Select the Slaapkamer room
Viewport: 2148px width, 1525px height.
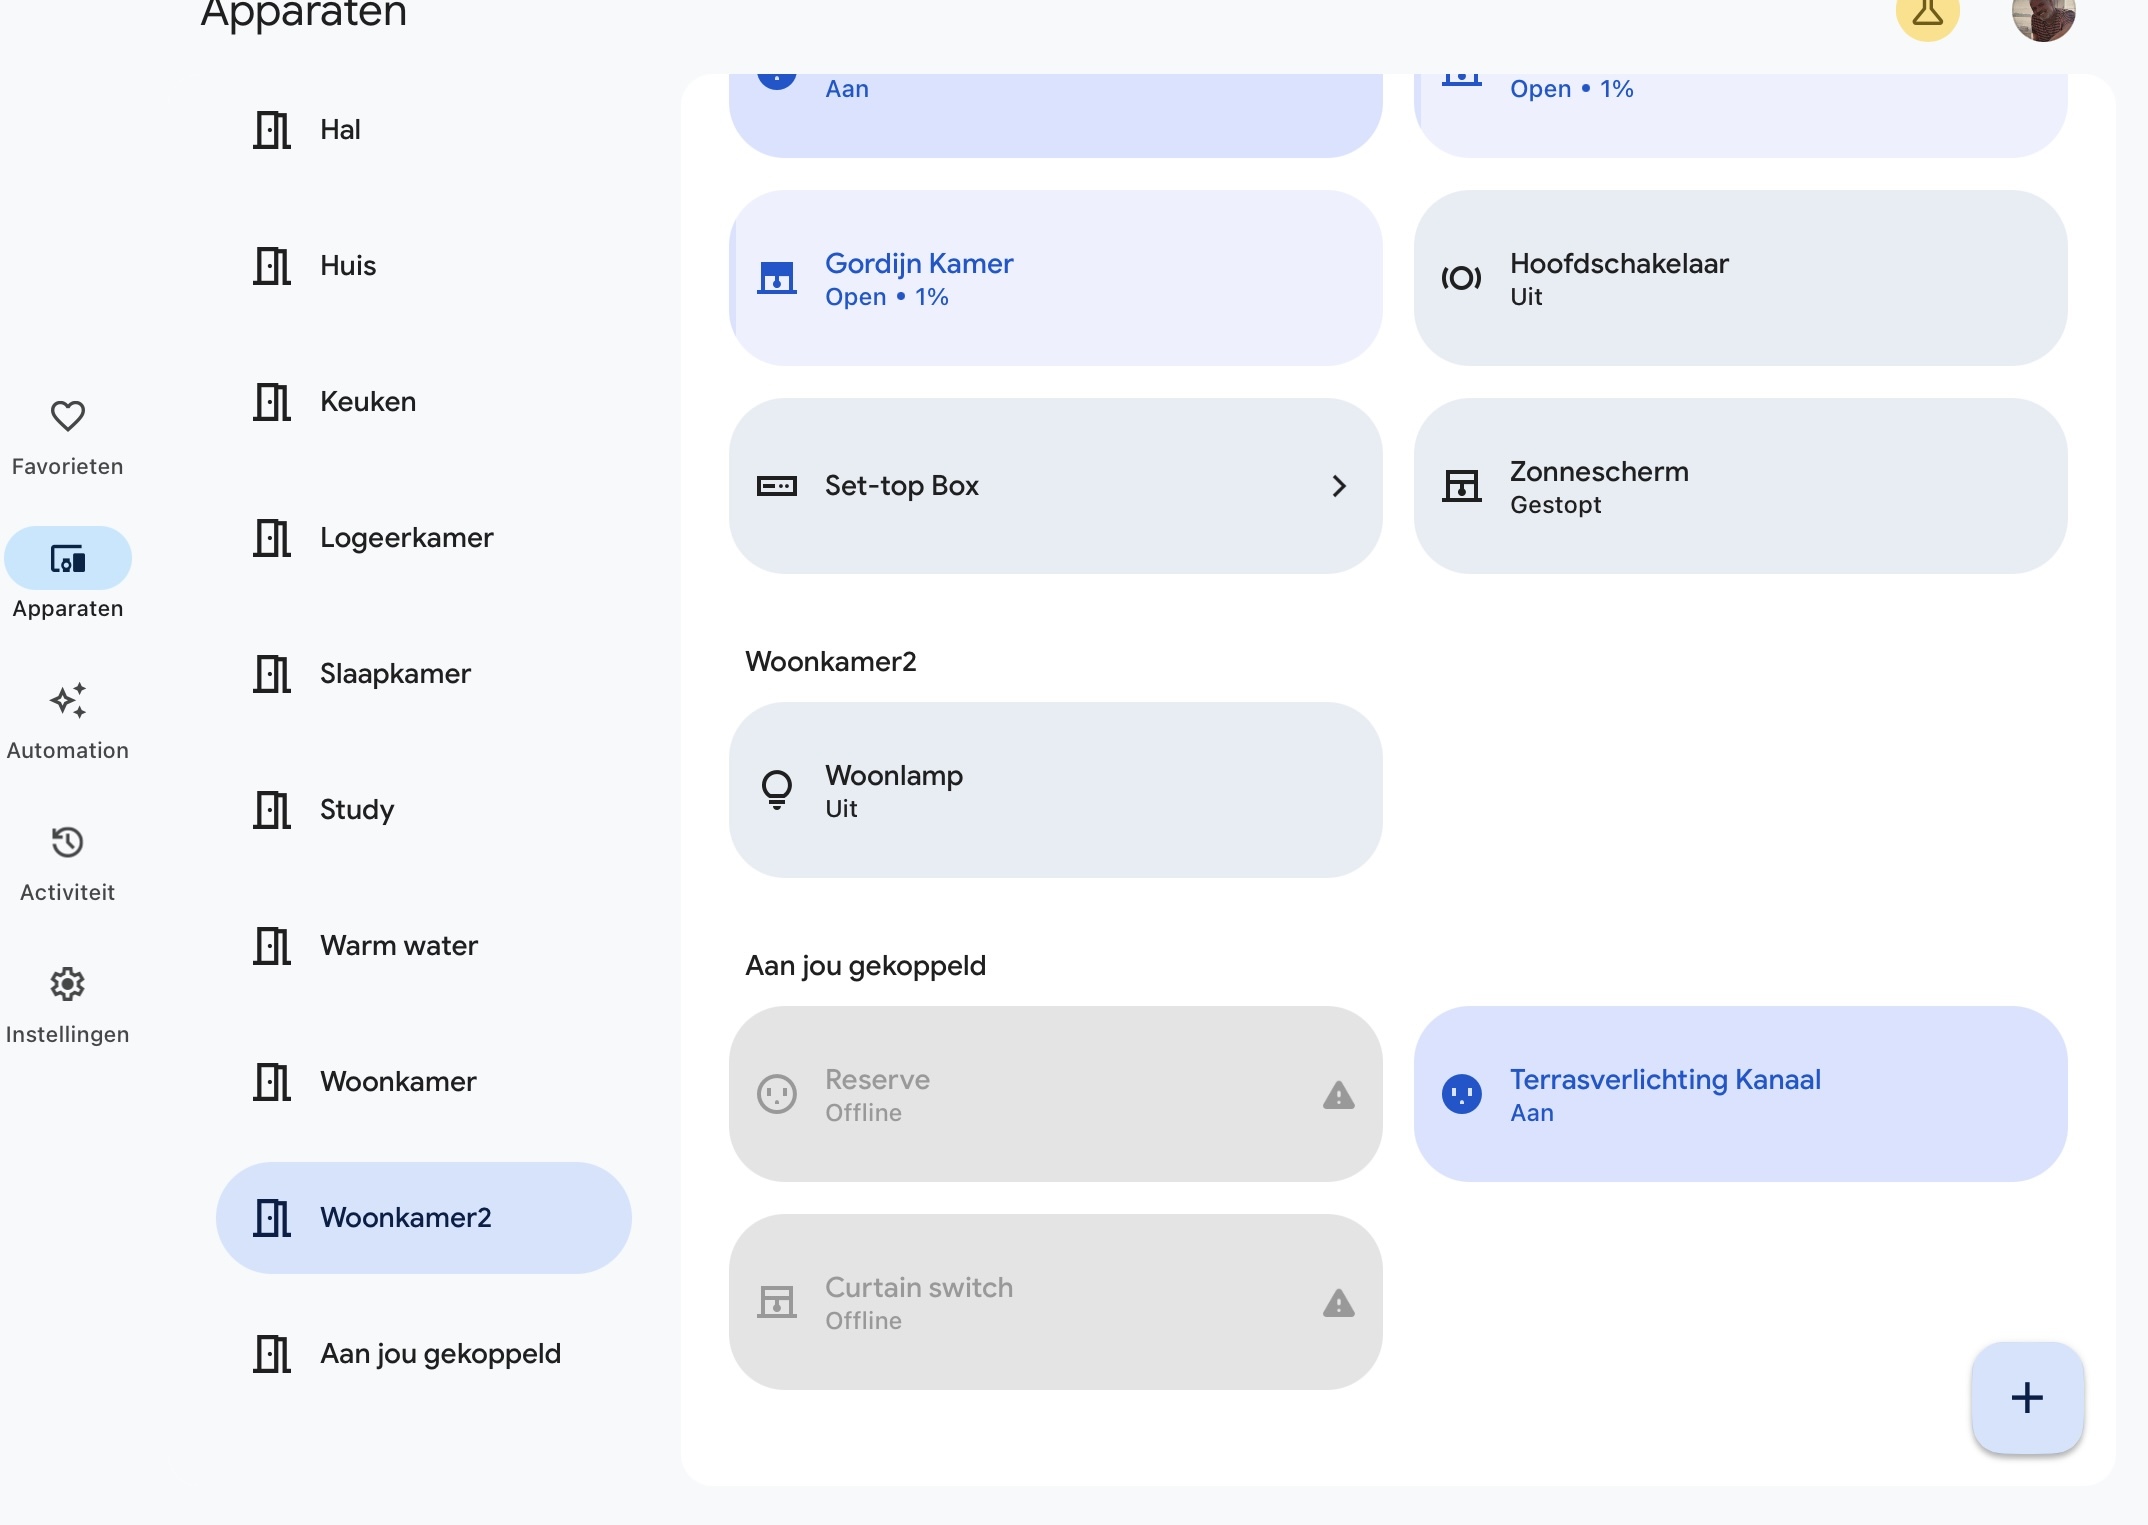pyautogui.click(x=424, y=674)
